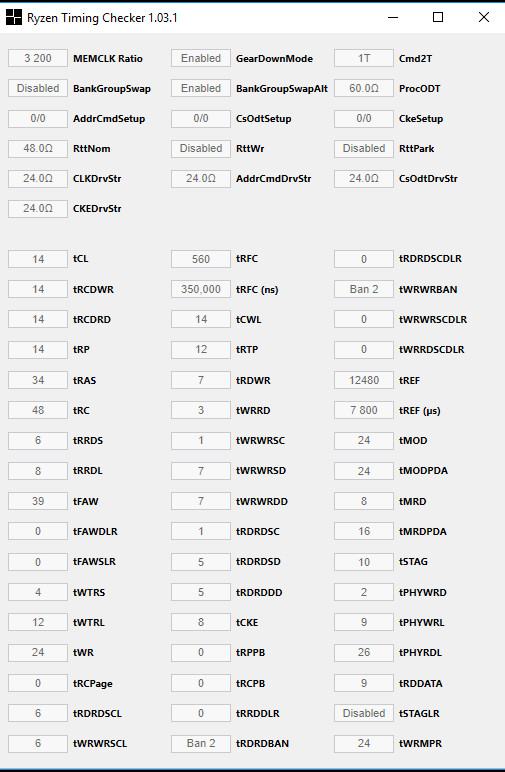The width and height of the screenshot is (505, 772).
Task: Click the tRFC (ns) value field
Action: point(201,289)
